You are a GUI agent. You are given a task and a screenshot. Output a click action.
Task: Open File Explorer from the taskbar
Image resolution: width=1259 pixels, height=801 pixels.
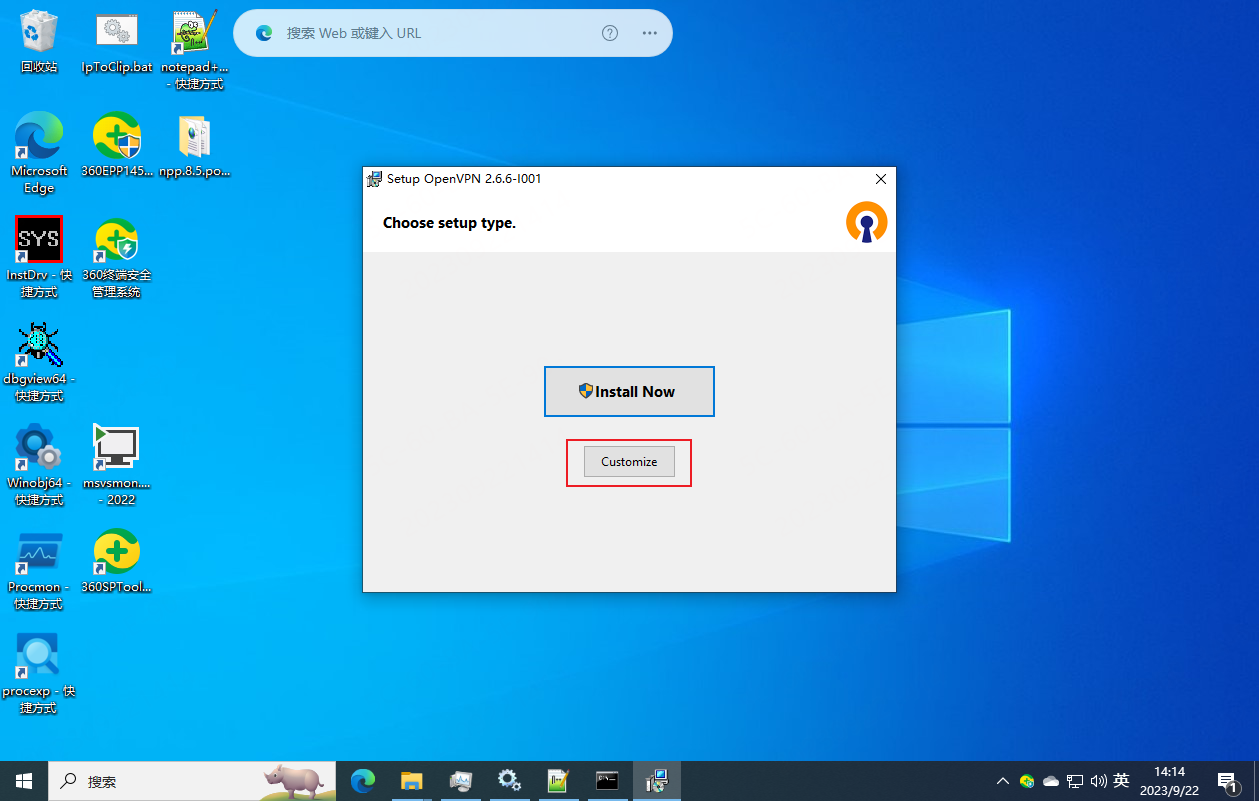[411, 781]
